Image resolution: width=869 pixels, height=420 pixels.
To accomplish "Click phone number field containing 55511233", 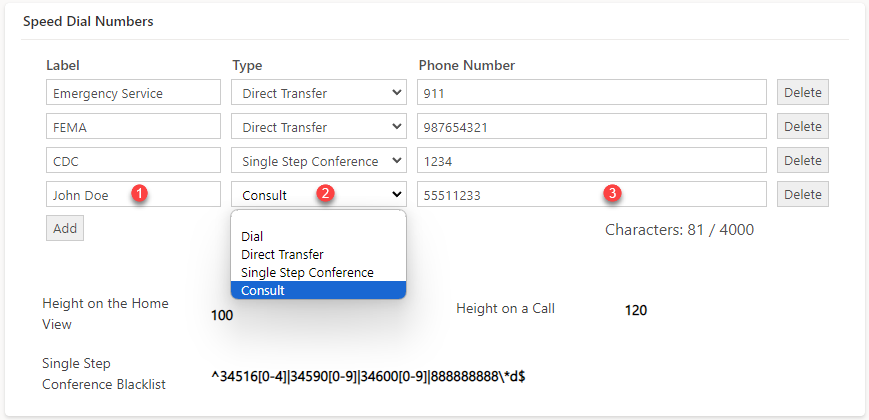I will (x=592, y=194).
